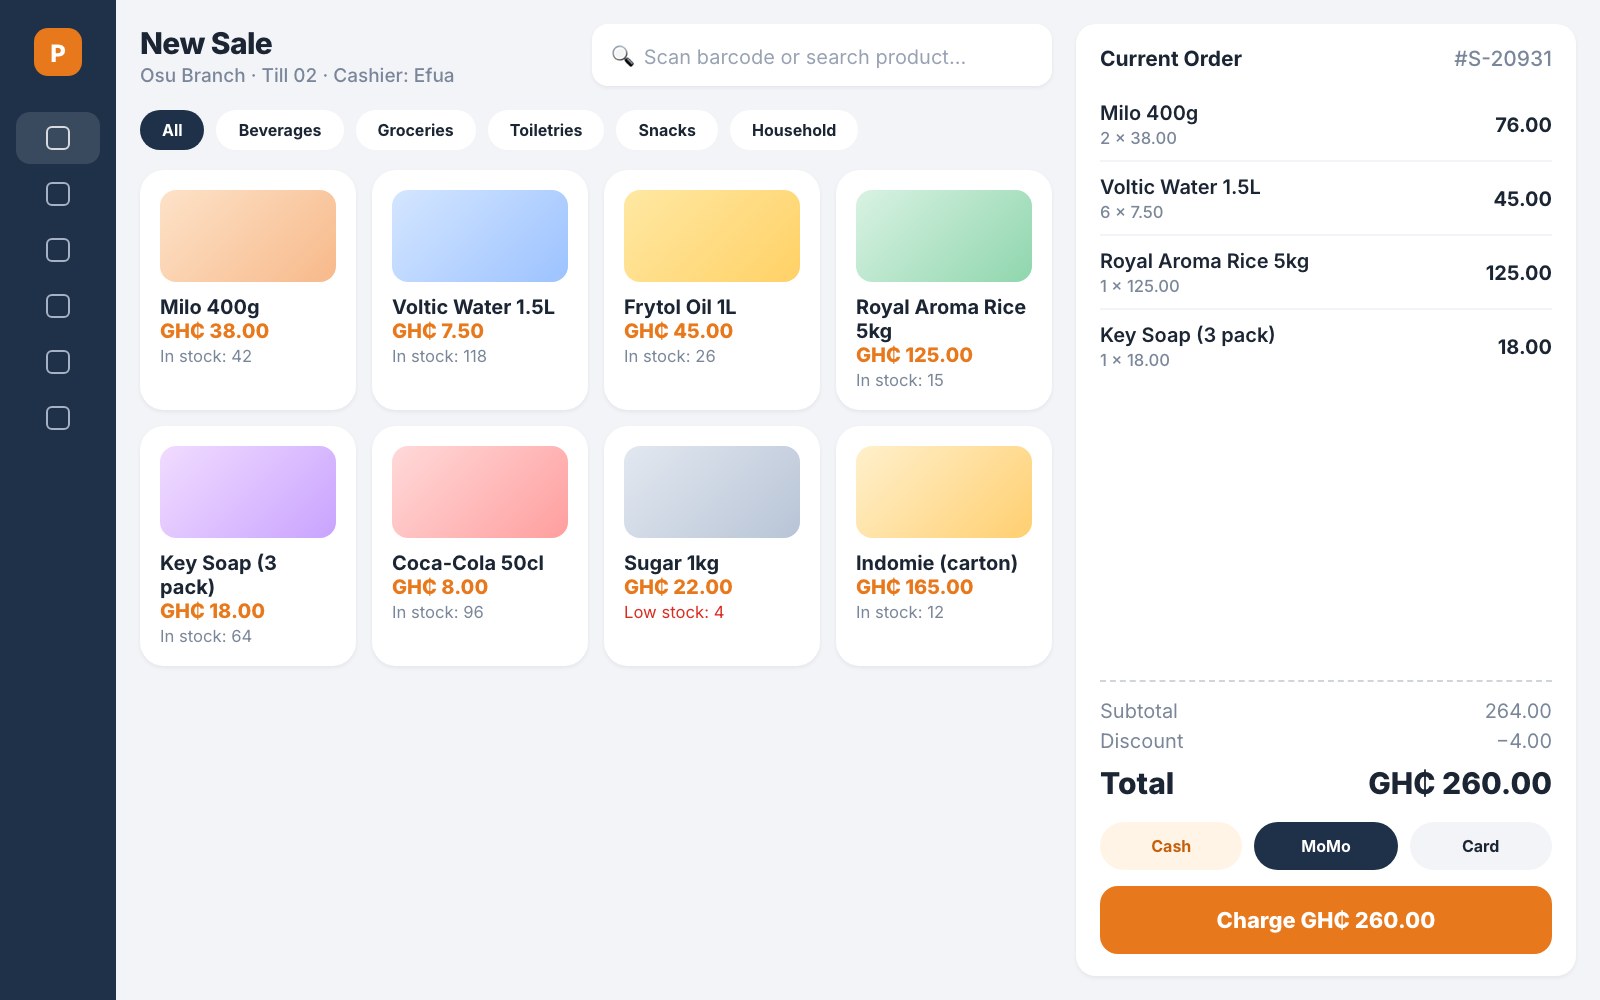Open the second sidebar icon from top
The image size is (1600, 1000).
coord(58,194)
